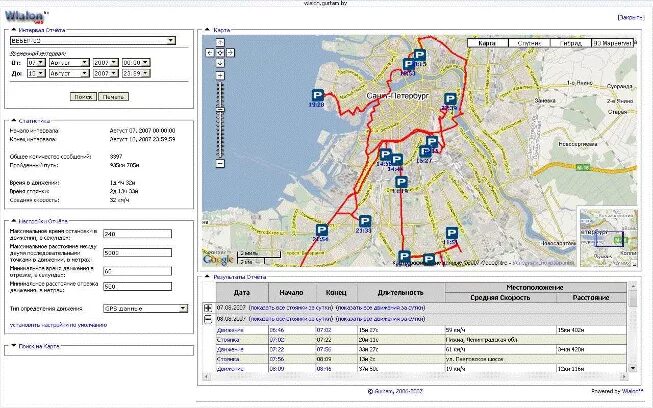Image resolution: width=653 pixels, height=408 pixels.
Task: Open the Движение row starting 06:46
Action: click(230, 330)
